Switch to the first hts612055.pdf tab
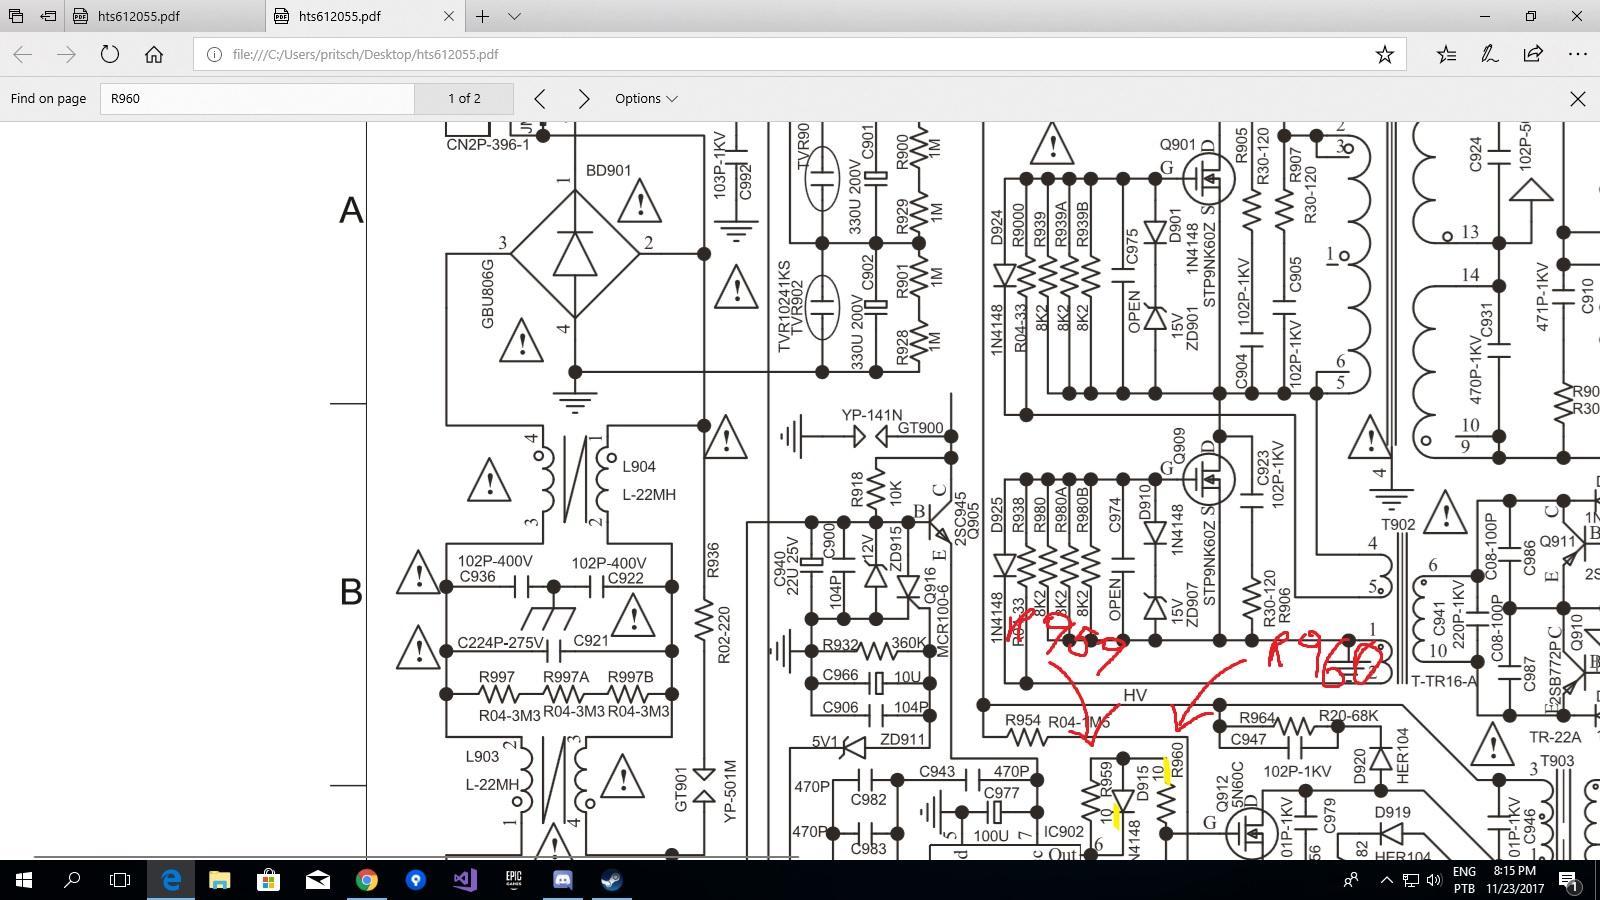This screenshot has height=900, width=1600. click(x=139, y=16)
